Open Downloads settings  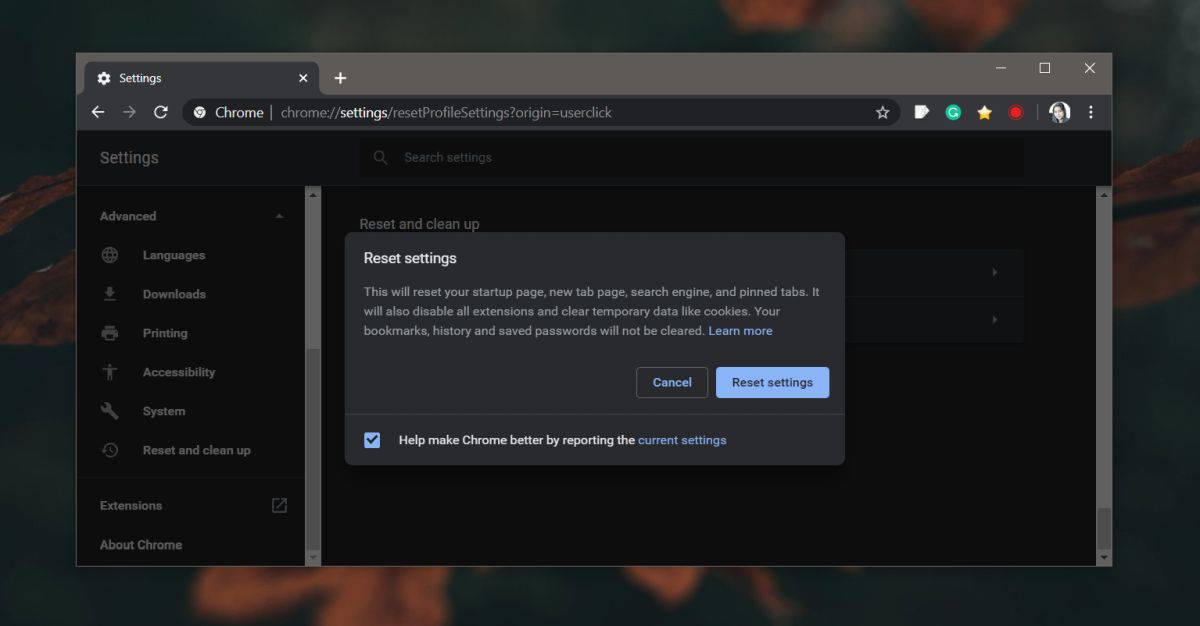pos(174,294)
